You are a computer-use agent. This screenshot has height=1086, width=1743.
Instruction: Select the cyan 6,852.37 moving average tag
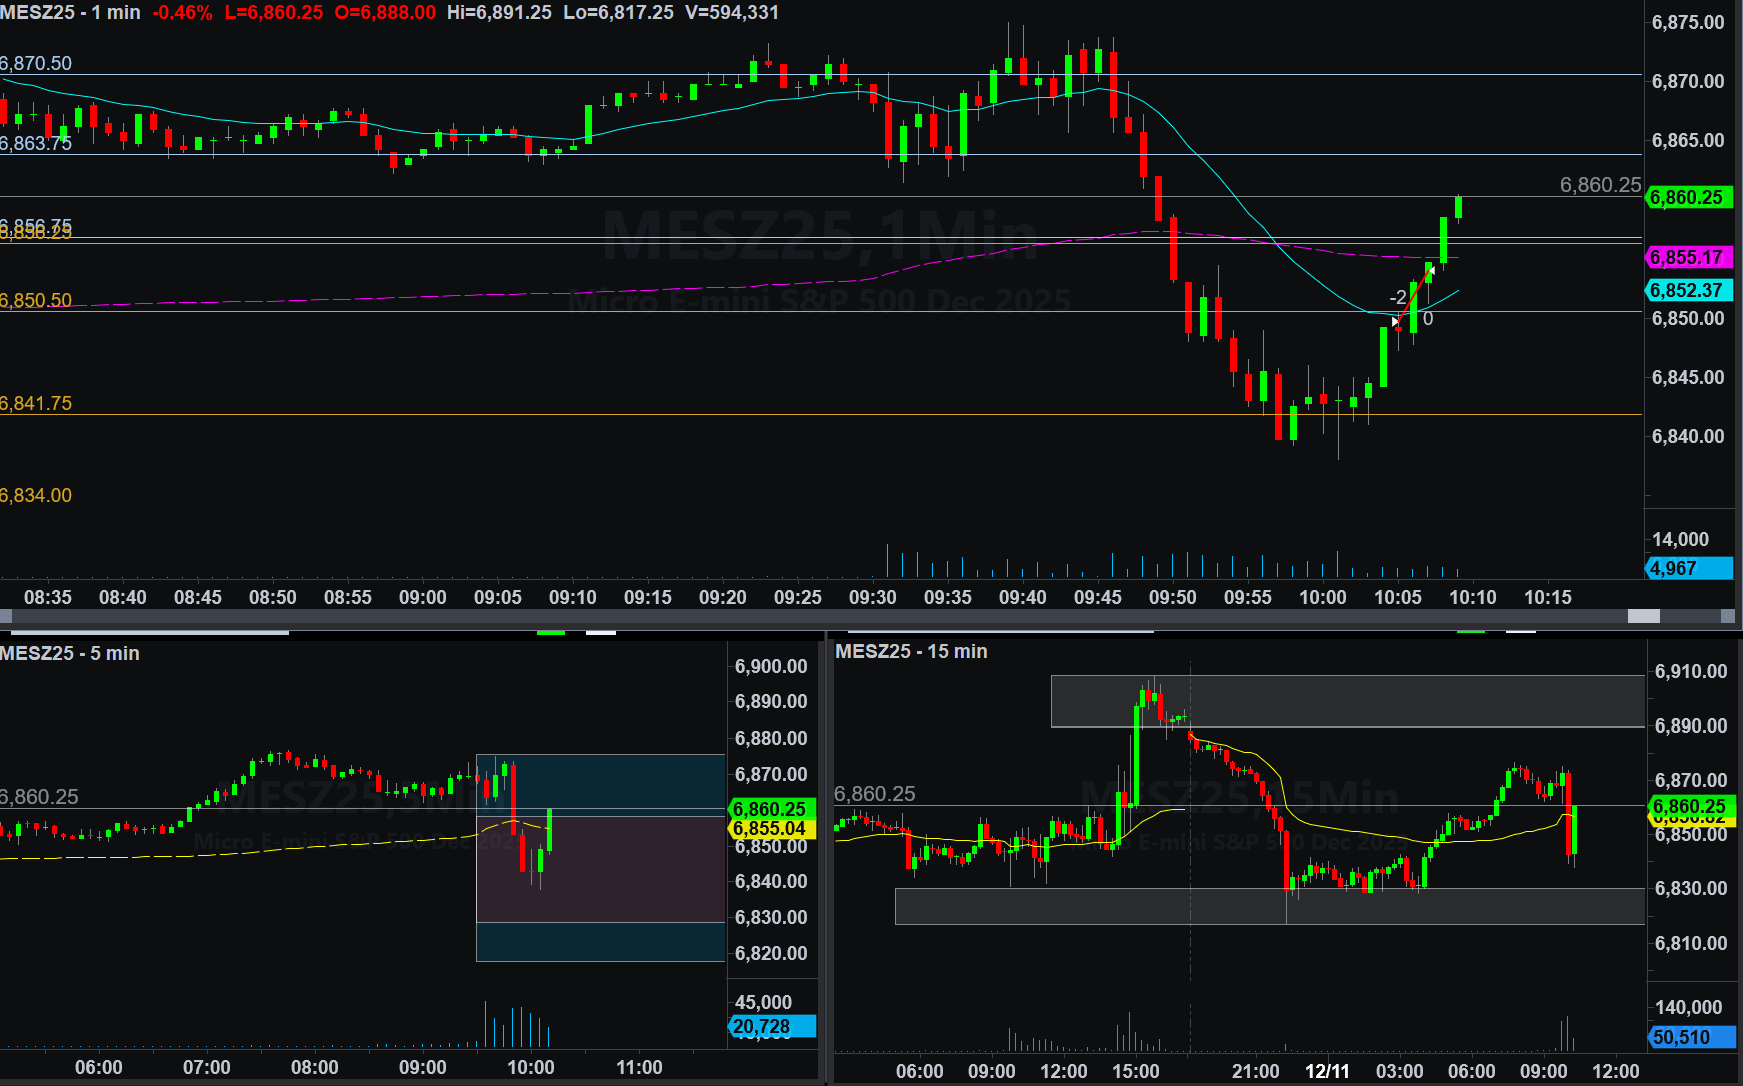pos(1687,291)
